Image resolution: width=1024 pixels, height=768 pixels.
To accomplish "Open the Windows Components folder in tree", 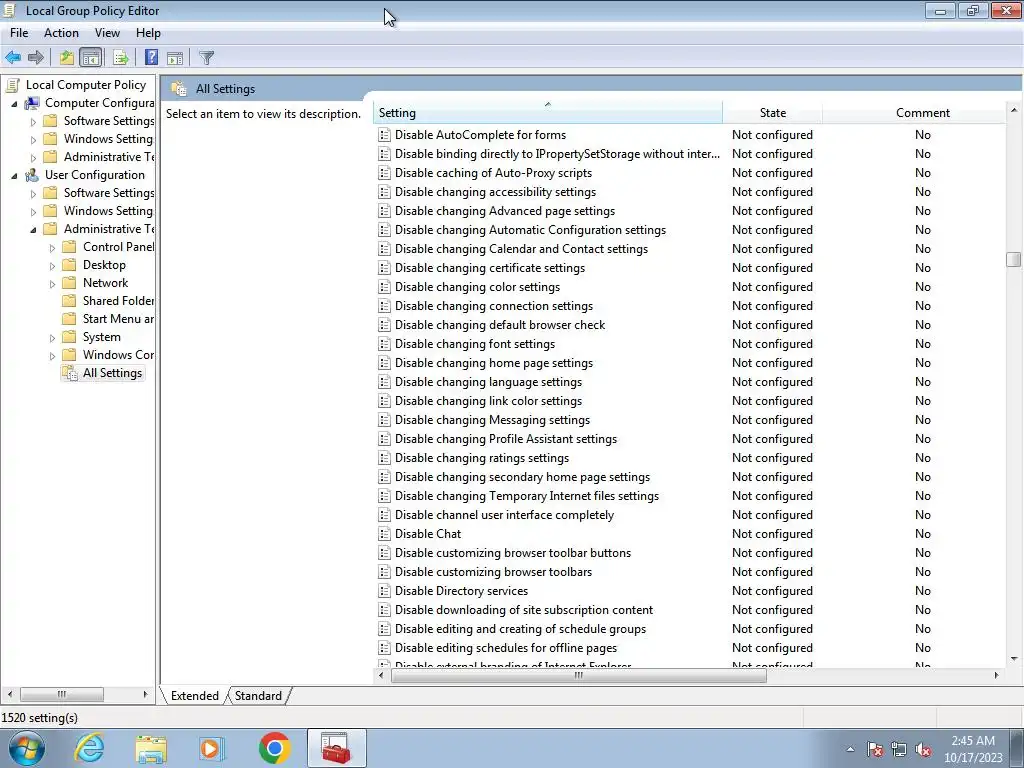I will click(x=118, y=355).
